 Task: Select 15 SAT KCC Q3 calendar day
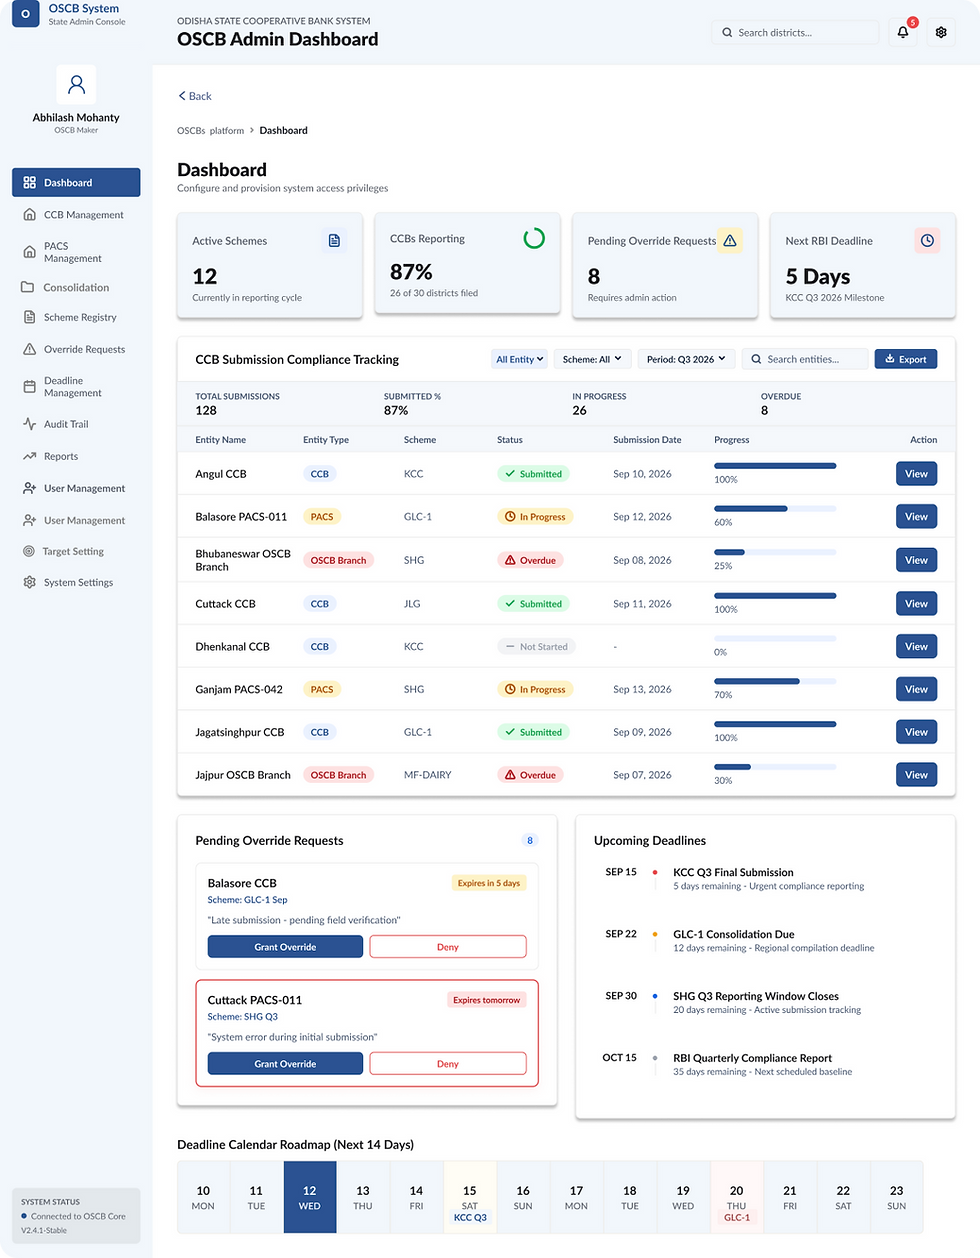[470, 1197]
